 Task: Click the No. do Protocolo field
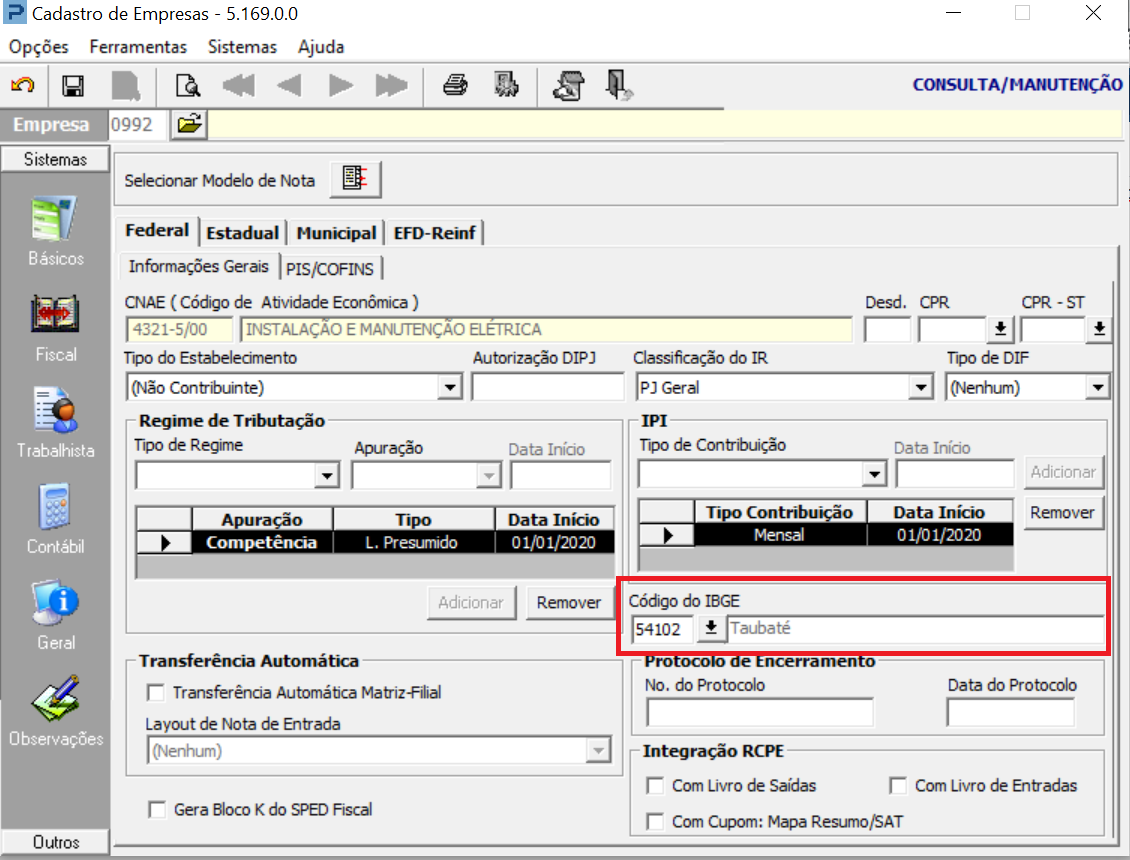[760, 713]
